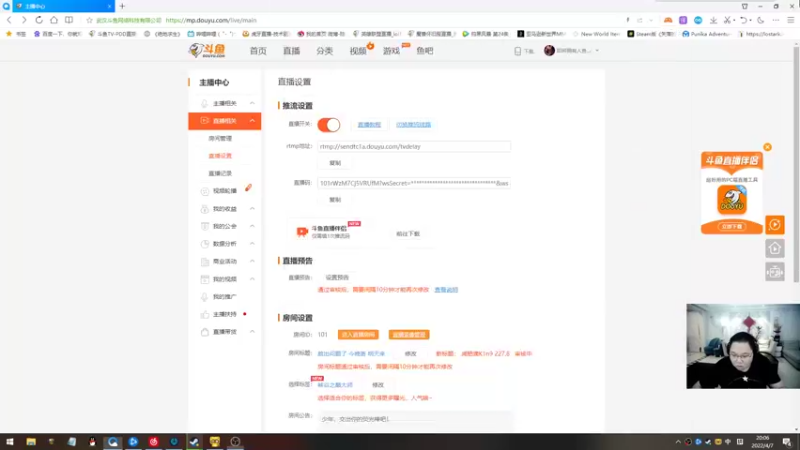Viewport: 800px width, 450px height.
Task: Collapse the 直播相关 sidebar section
Action: 252,121
